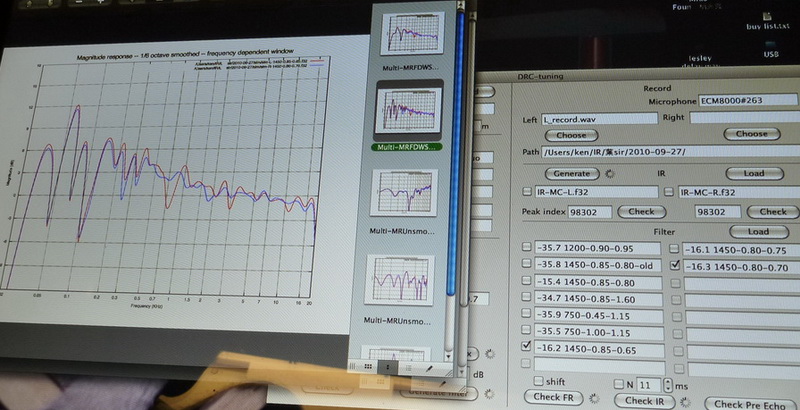Click the annotation pencil icon in sidebar
The height and width of the screenshot is (410, 800).
coord(430,368)
